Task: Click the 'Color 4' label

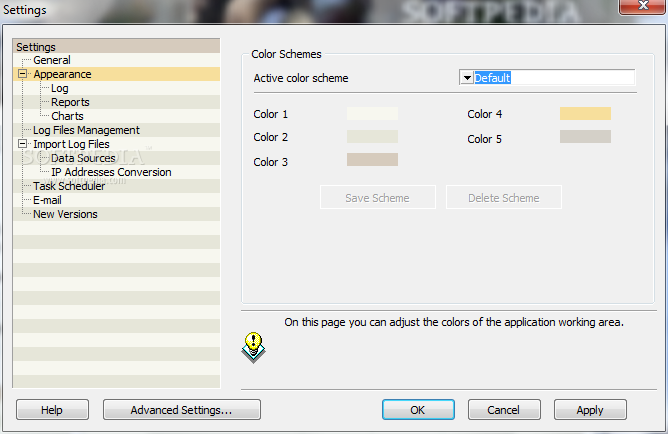Action: (x=485, y=114)
